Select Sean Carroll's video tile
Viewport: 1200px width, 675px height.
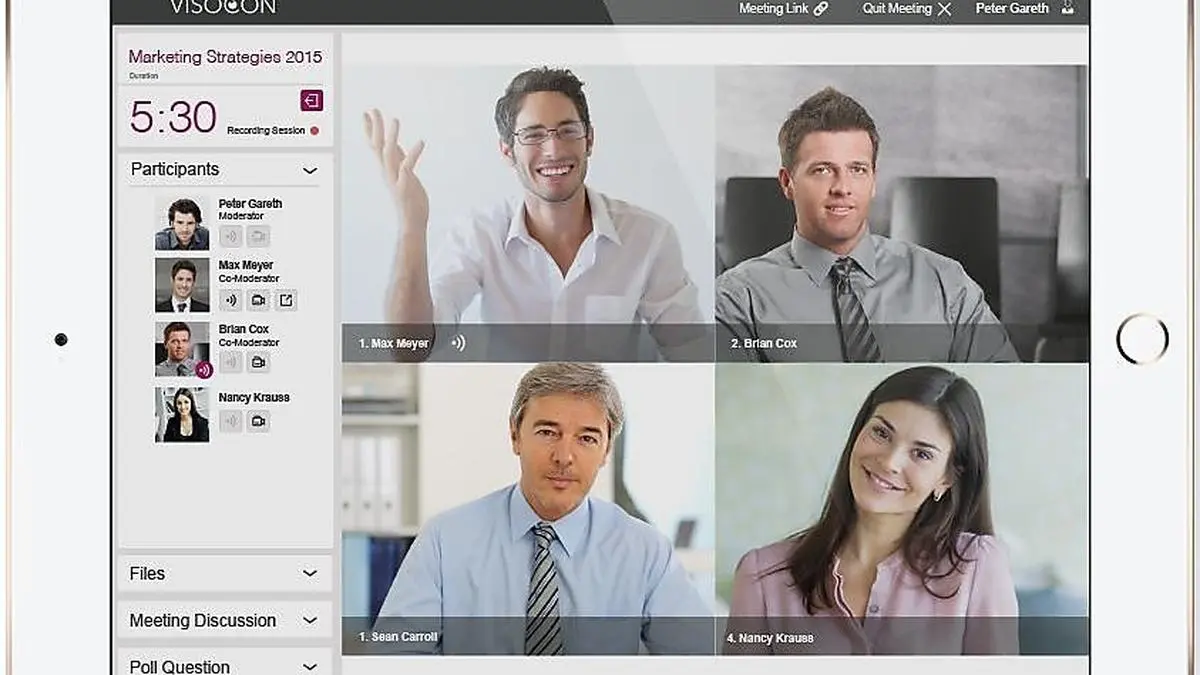528,508
